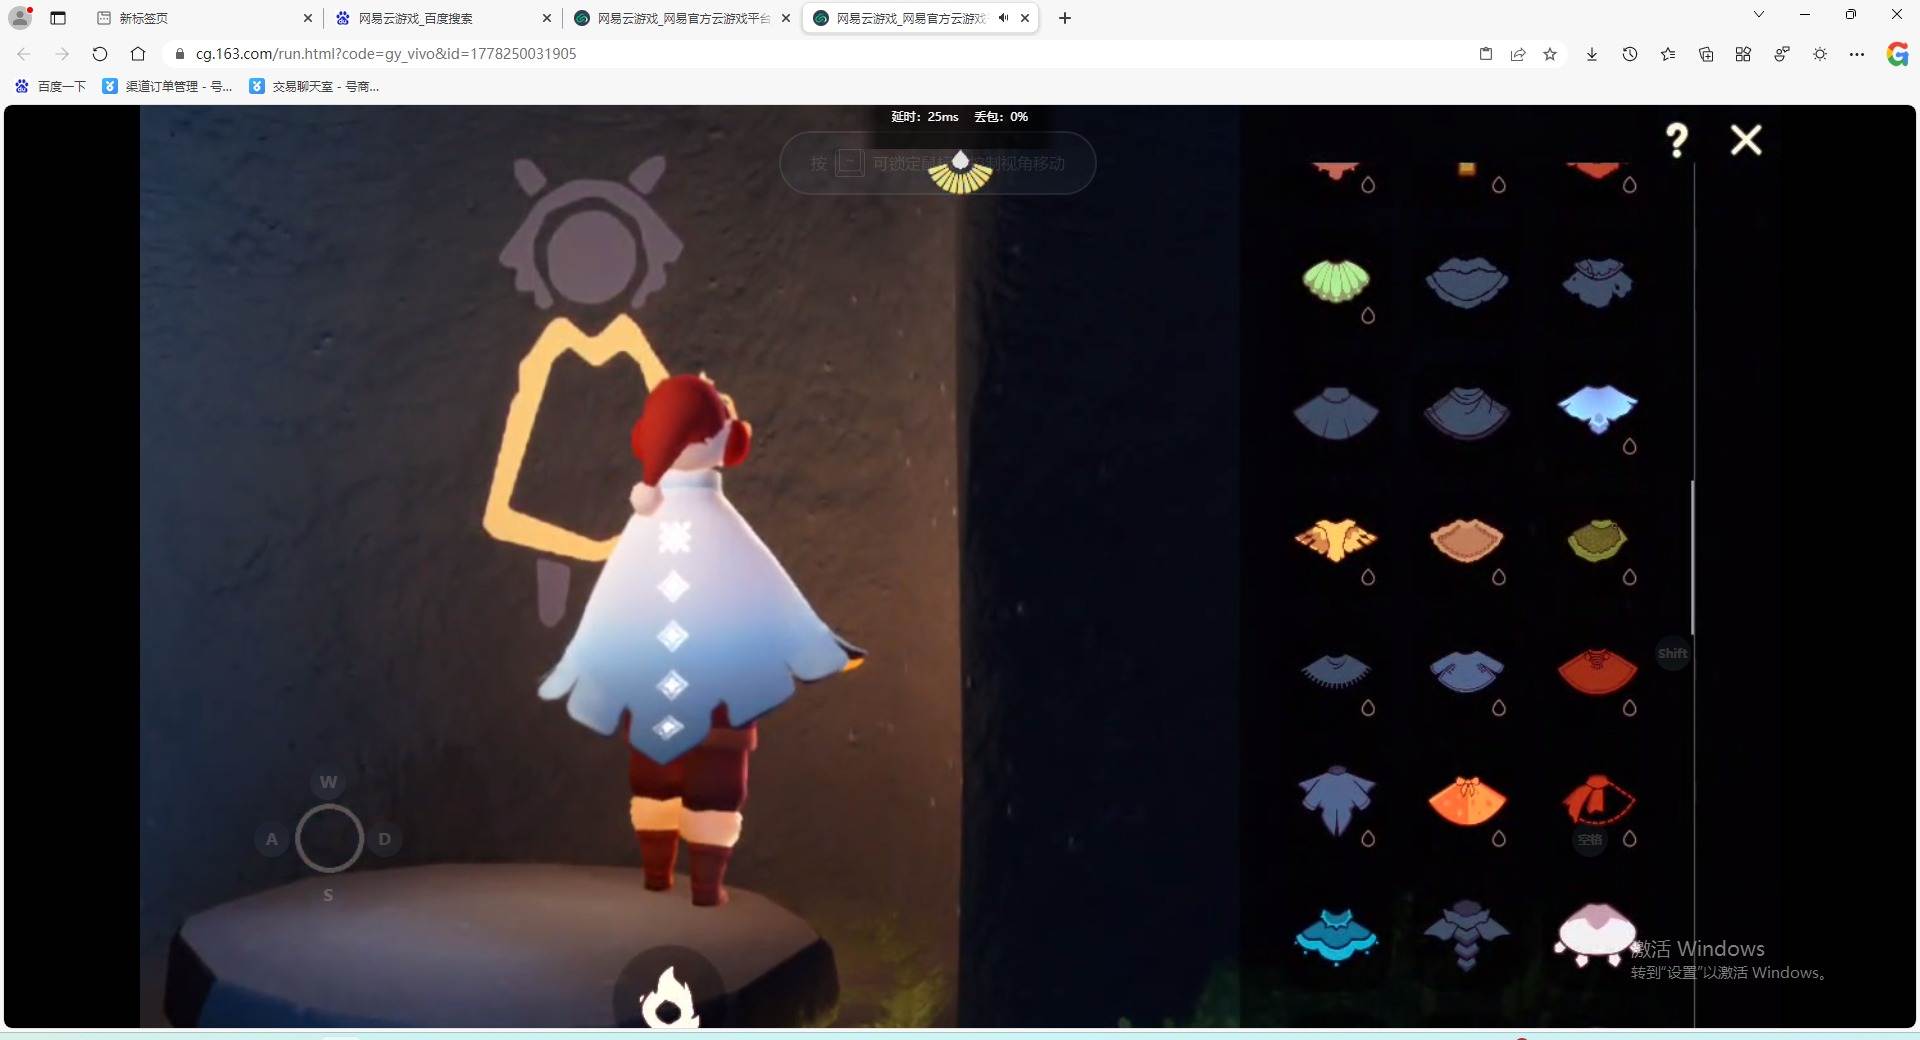
Task: Expand the tab list dropdown chevron
Action: tap(1759, 15)
